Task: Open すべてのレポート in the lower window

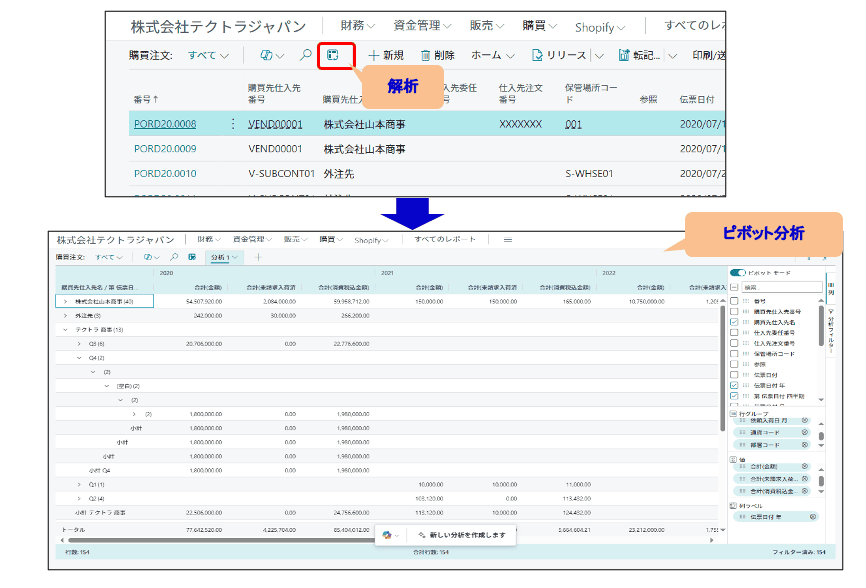Action: pyautogui.click(x=445, y=239)
